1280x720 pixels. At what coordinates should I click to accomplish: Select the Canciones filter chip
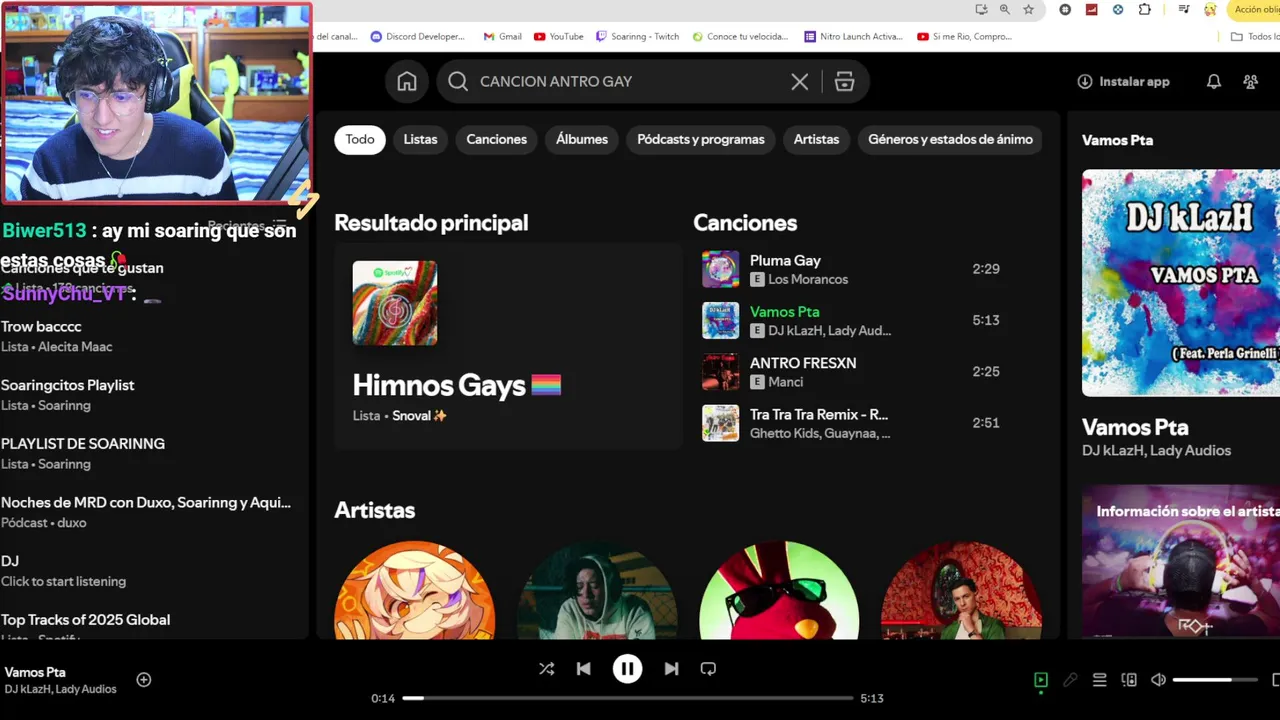497,139
